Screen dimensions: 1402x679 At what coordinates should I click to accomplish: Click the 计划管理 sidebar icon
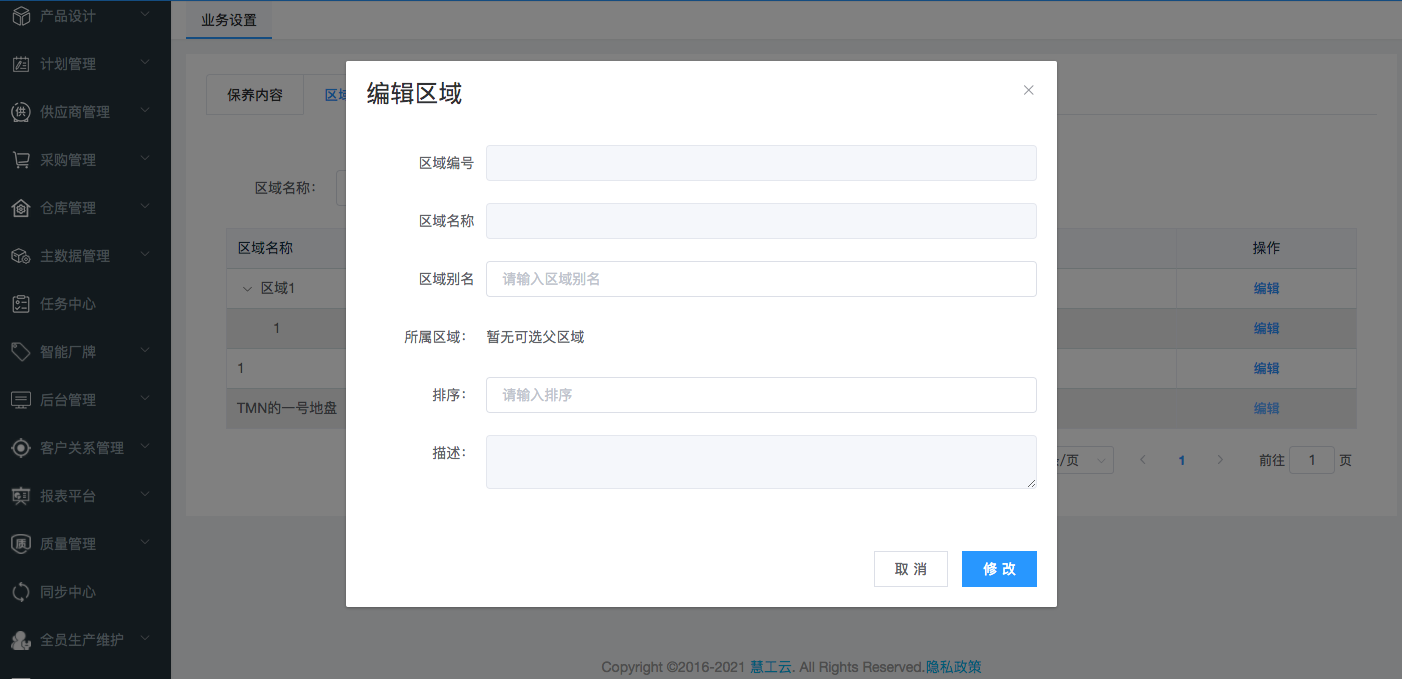click(21, 64)
